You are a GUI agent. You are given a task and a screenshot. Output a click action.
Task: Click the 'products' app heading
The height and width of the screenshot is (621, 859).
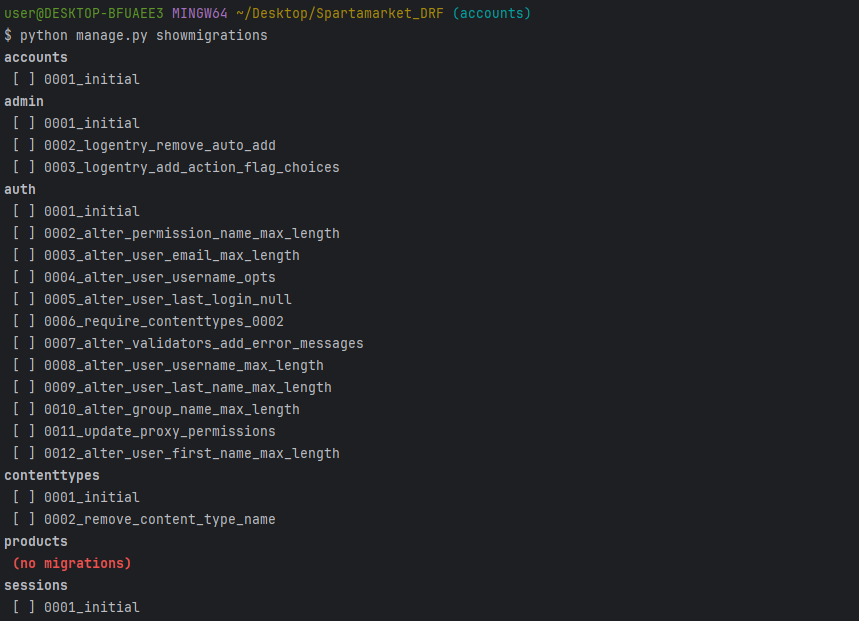coord(36,542)
